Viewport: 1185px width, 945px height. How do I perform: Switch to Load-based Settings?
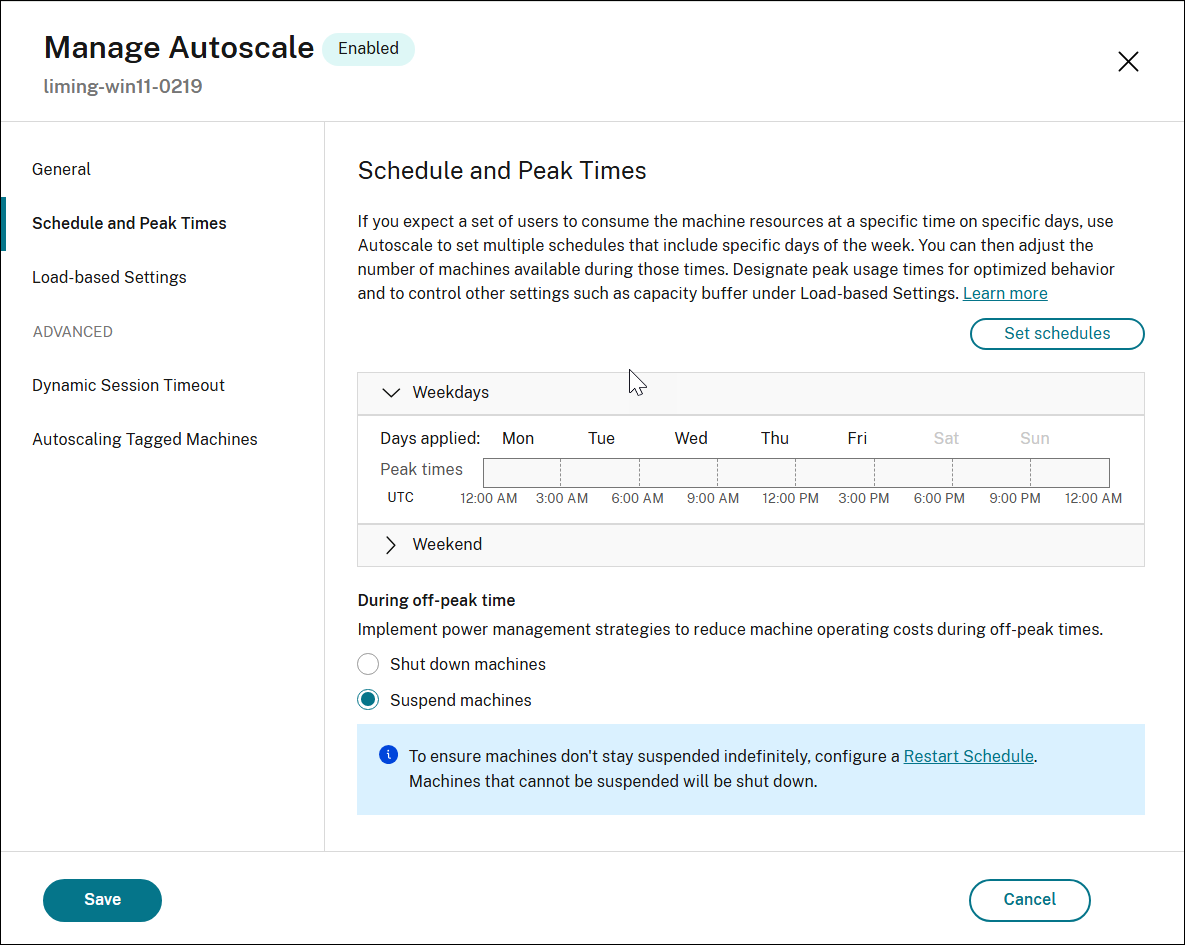(109, 277)
